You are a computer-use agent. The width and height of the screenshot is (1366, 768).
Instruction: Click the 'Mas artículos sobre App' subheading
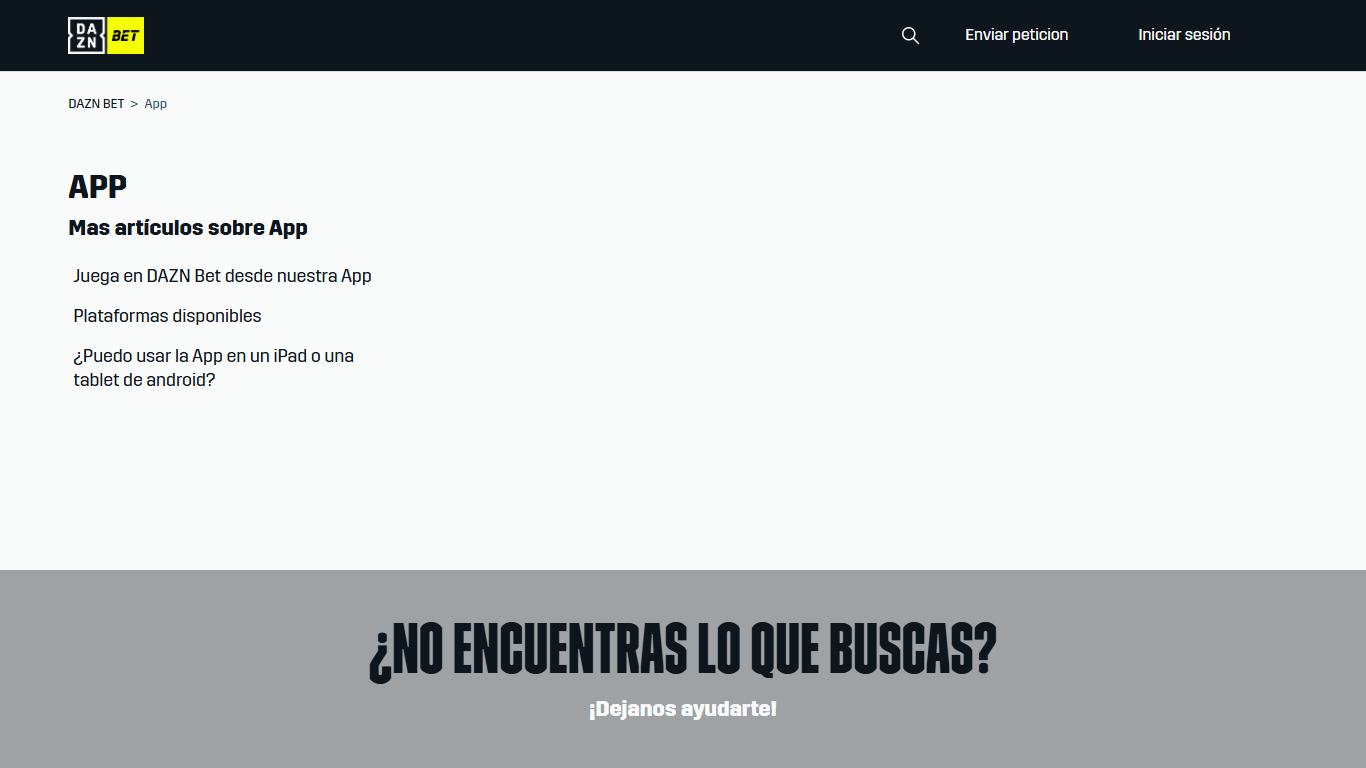pos(188,228)
